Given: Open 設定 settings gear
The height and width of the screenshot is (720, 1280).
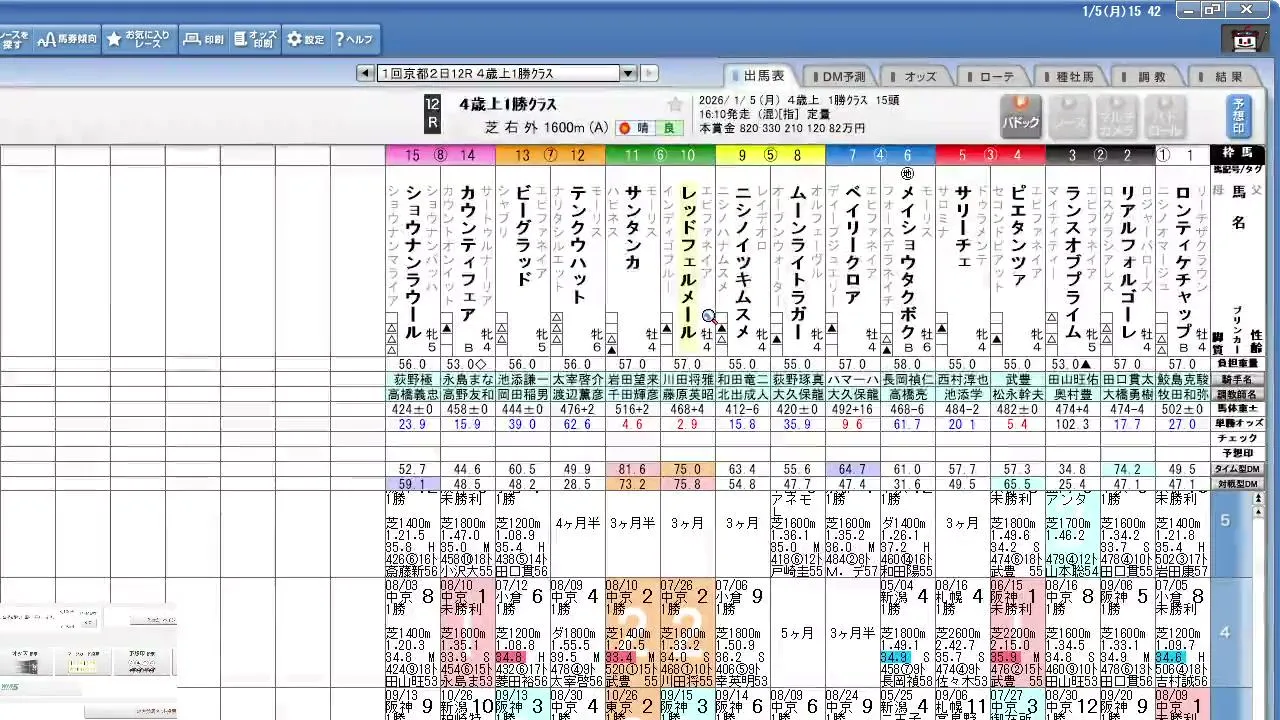Looking at the screenshot, I should point(306,39).
